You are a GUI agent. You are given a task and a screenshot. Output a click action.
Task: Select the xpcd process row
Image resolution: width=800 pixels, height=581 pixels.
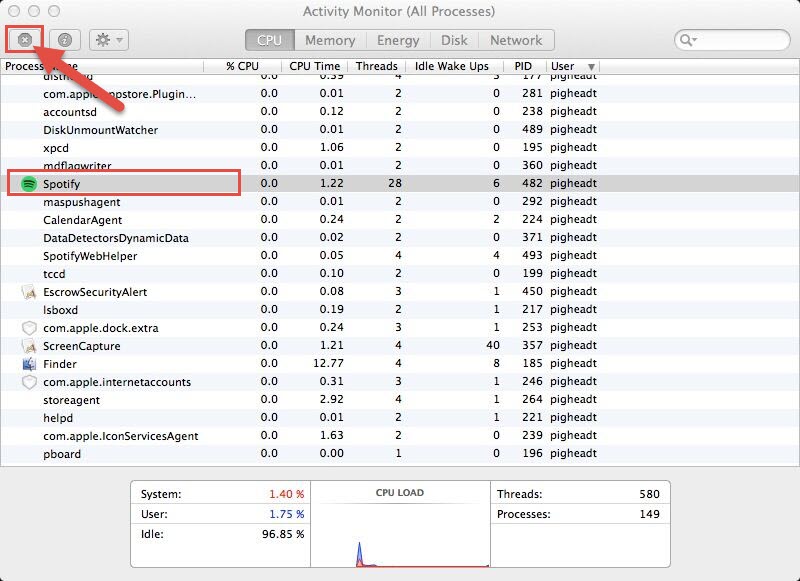tap(400, 148)
